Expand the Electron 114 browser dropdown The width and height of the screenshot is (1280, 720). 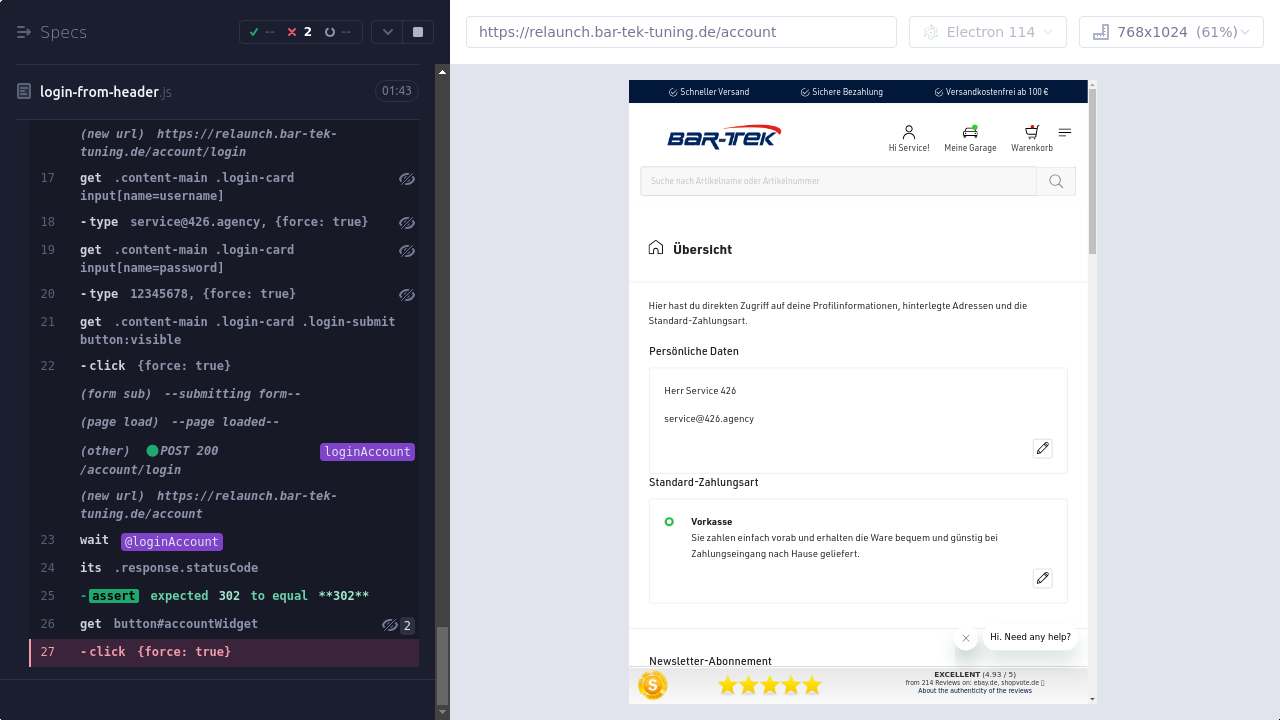(987, 32)
